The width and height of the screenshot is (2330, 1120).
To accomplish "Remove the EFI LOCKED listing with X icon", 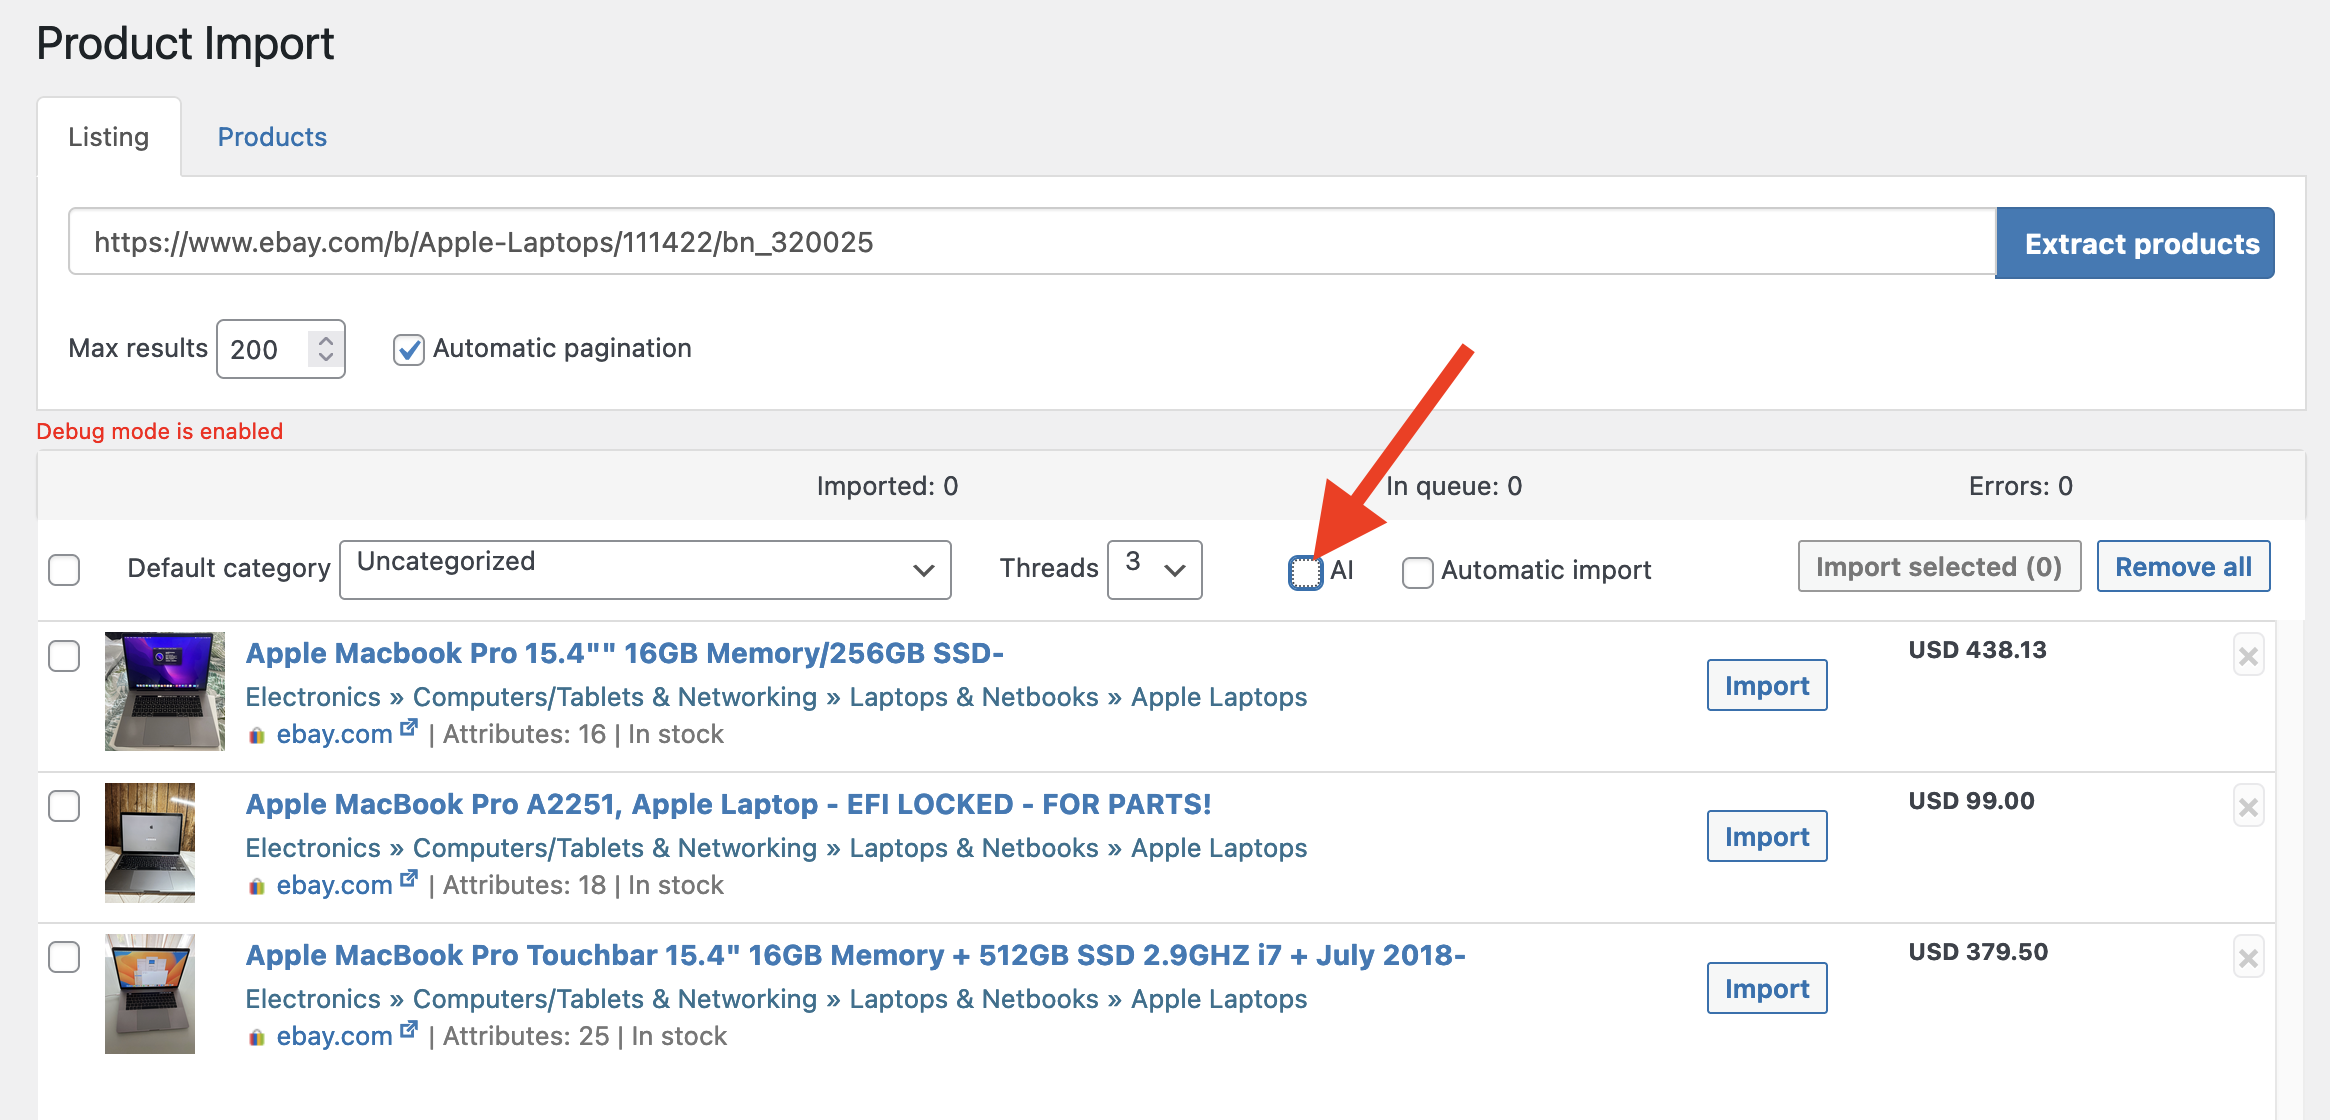I will point(2248,807).
